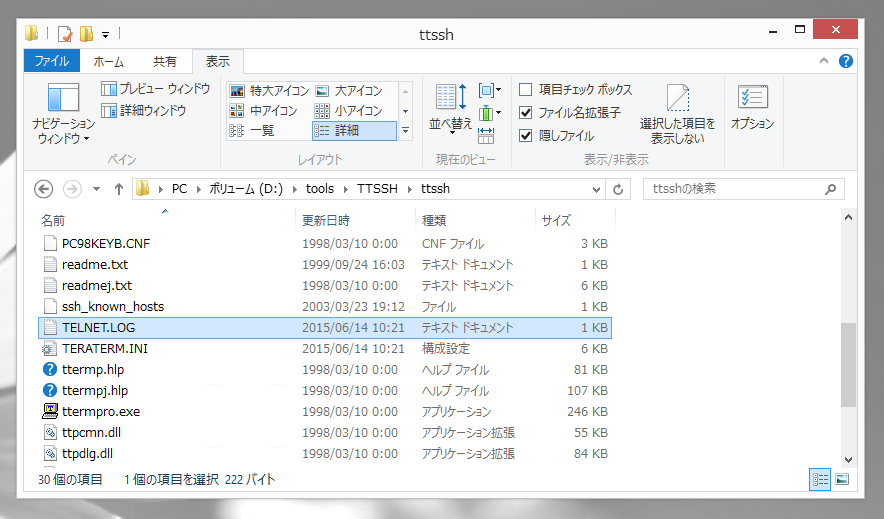Uncheck File name extensions (ファイル名拡張子)
The width and height of the screenshot is (884, 519).
(x=570, y=113)
